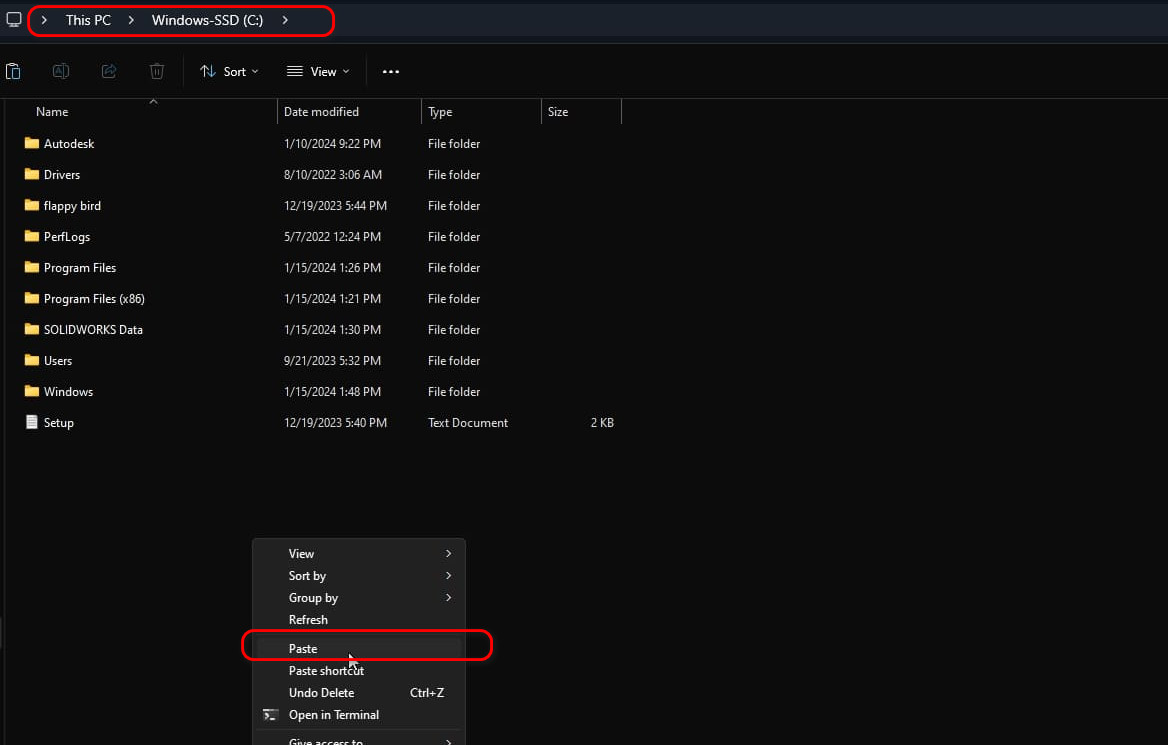Click This PC in the address bar
Screen dimensions: 1168x745
point(88,20)
